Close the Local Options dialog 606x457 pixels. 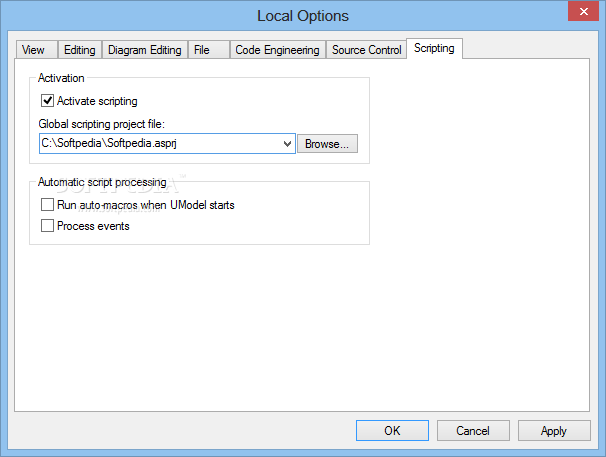point(582,12)
